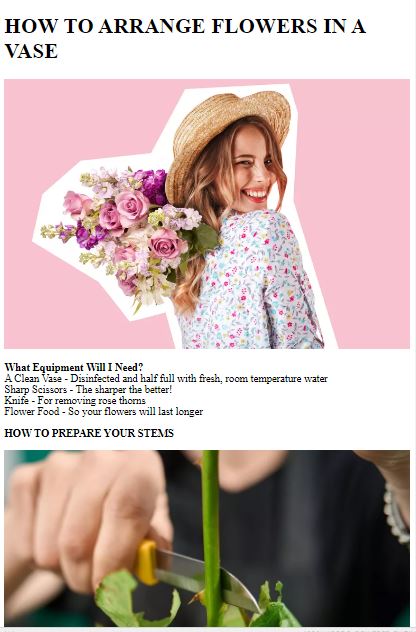Image resolution: width=416 pixels, height=632 pixels.
Task: Click the word 'VASE' in the title
Action: tap(31, 51)
